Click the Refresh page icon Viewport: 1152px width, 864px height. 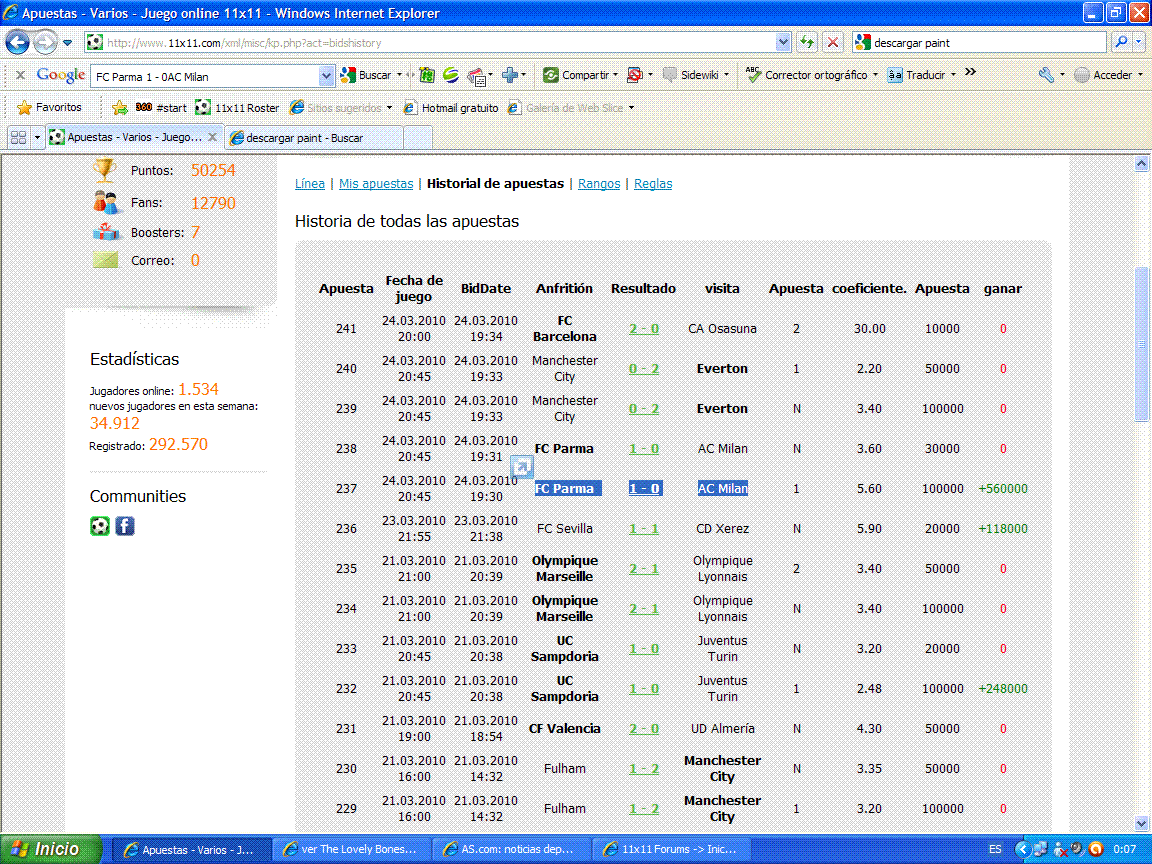(x=807, y=43)
